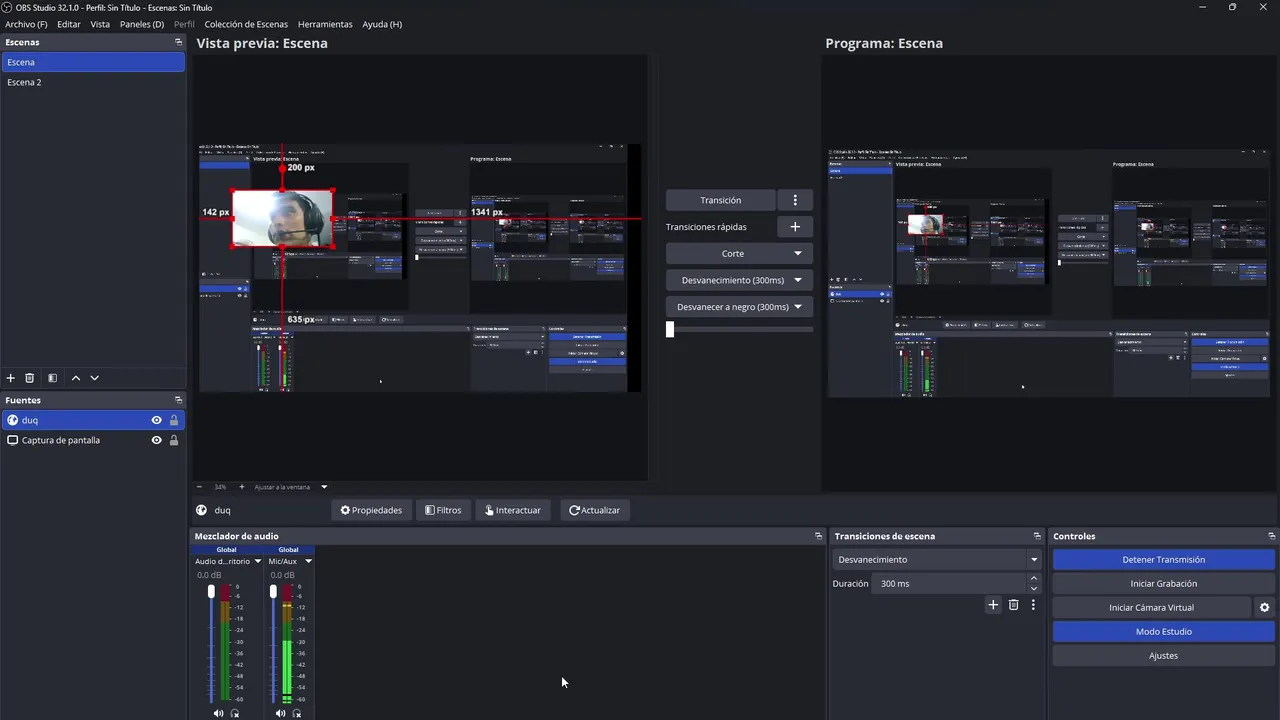The width and height of the screenshot is (1280, 720).
Task: Open Mic/Aux mixer options arrow
Action: point(308,561)
